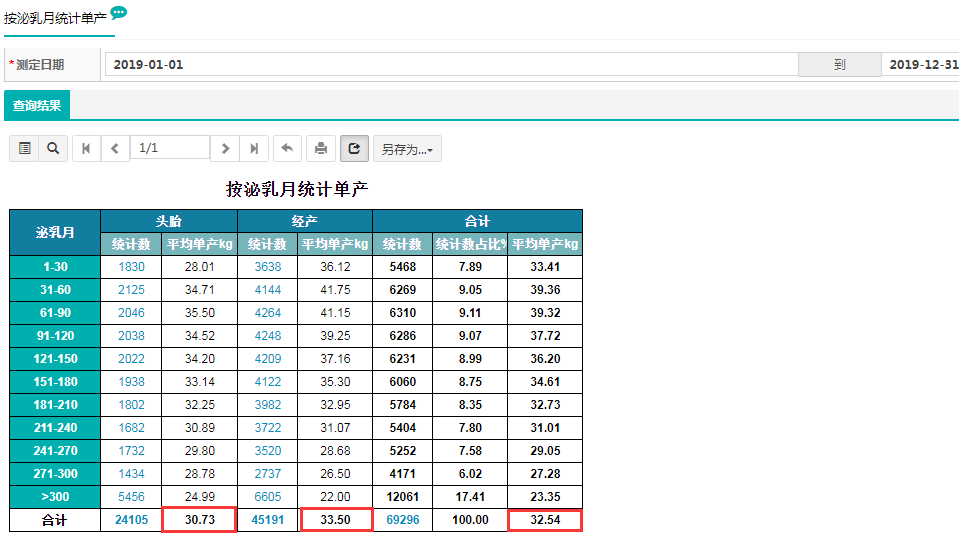
Task: Open 经产 count link 3638
Action: 268,267
